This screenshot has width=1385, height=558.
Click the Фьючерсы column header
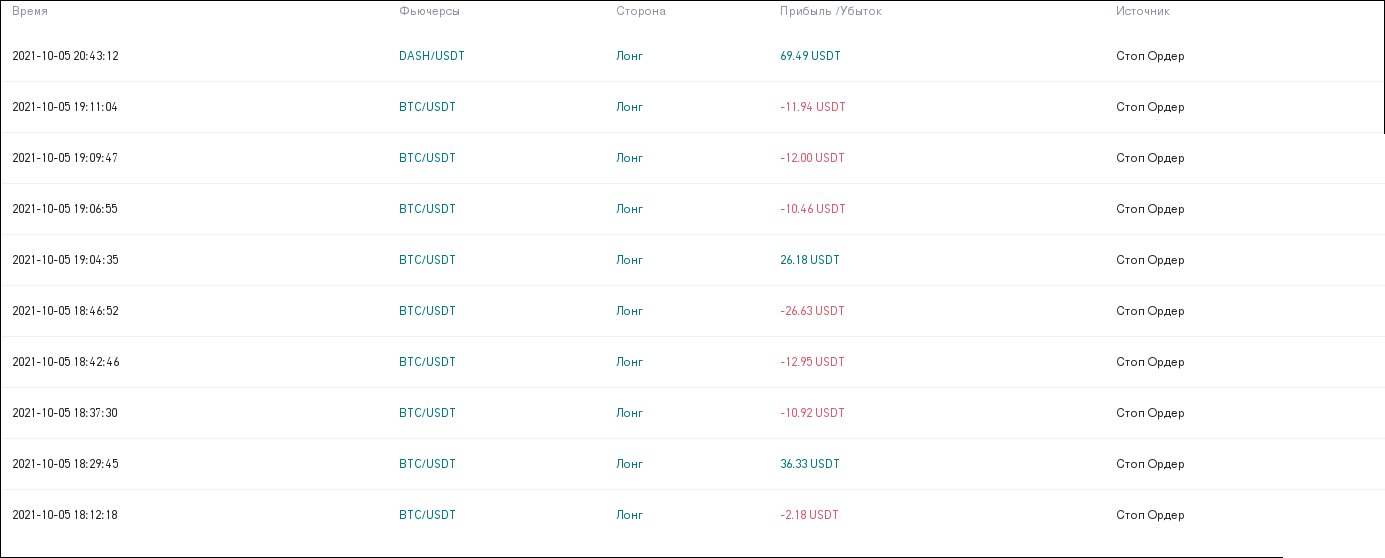(429, 11)
